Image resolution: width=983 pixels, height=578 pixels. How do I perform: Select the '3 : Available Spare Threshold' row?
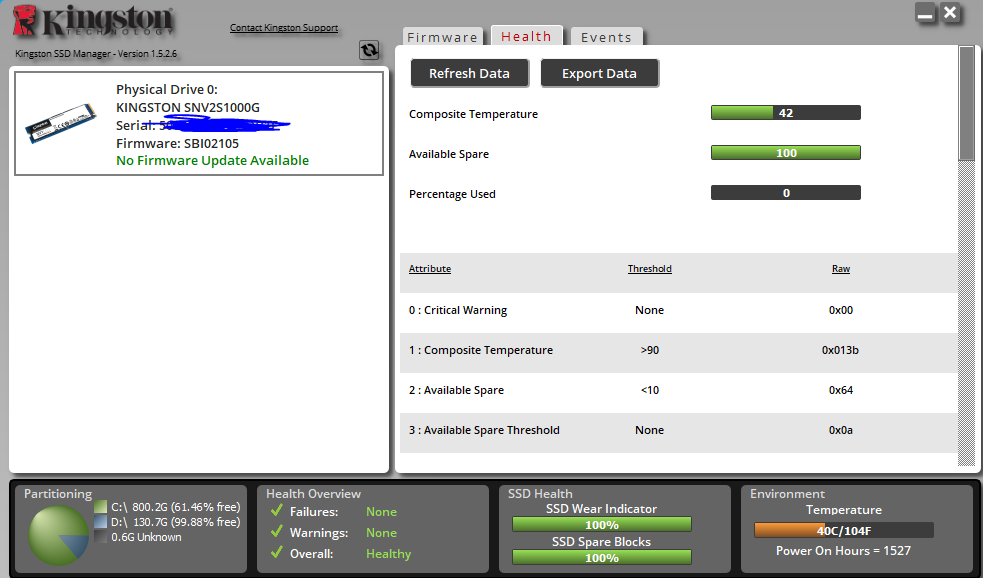(679, 431)
